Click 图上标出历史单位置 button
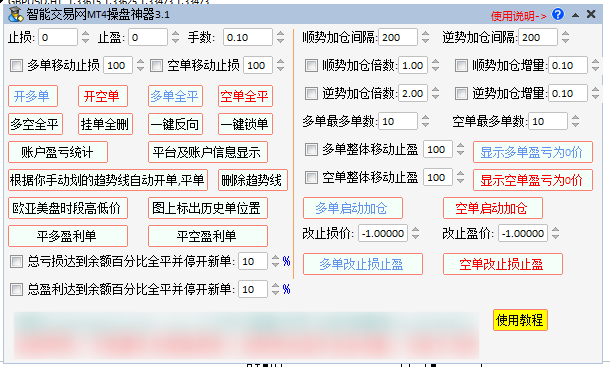The width and height of the screenshot is (610, 367). 208,208
